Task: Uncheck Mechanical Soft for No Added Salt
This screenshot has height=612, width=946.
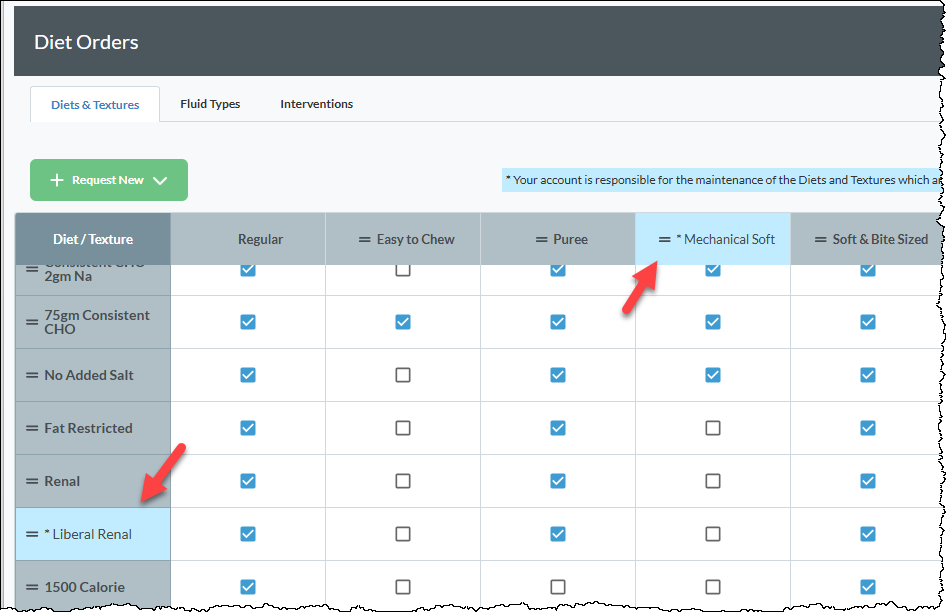Action: click(713, 375)
